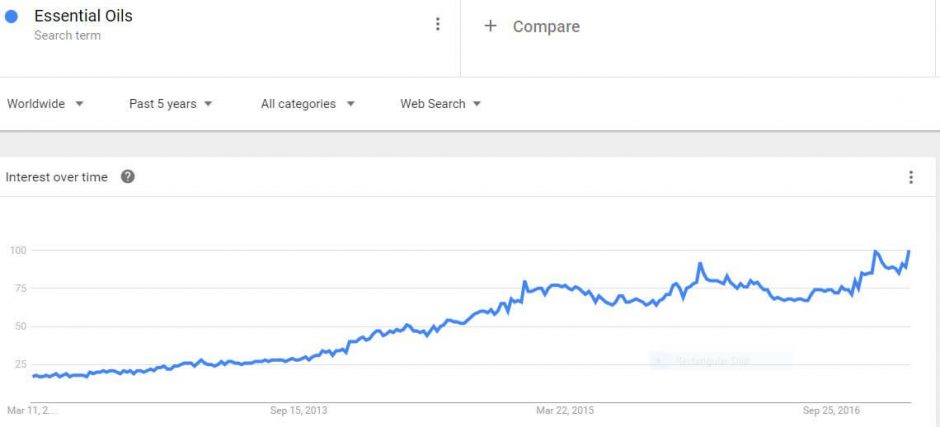Viewport: 940px width, 427px height.
Task: Expand the All categories dropdown
Action: click(x=308, y=104)
